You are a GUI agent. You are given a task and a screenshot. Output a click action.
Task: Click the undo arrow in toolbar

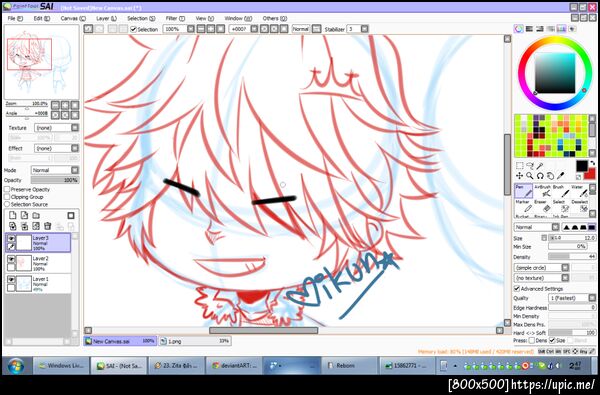tap(88, 29)
